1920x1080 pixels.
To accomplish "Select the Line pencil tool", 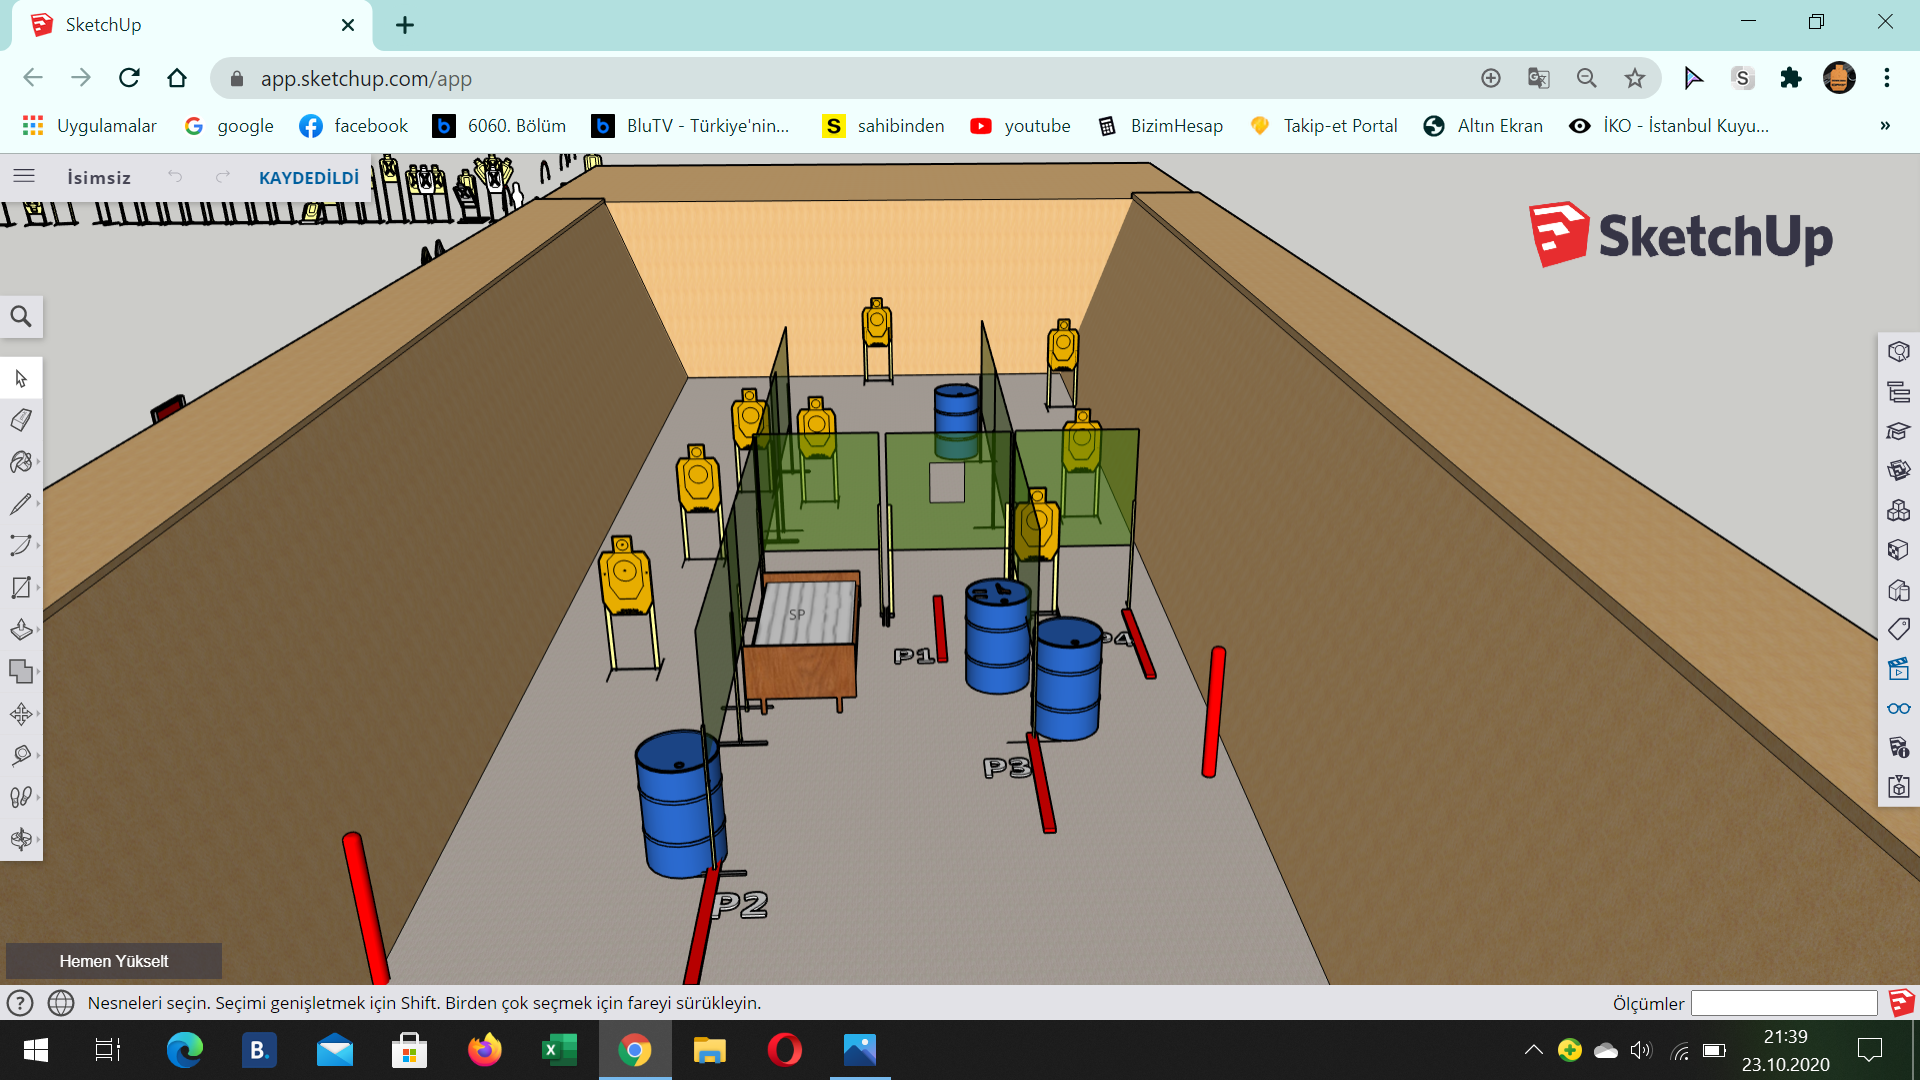I will pyautogui.click(x=21, y=504).
